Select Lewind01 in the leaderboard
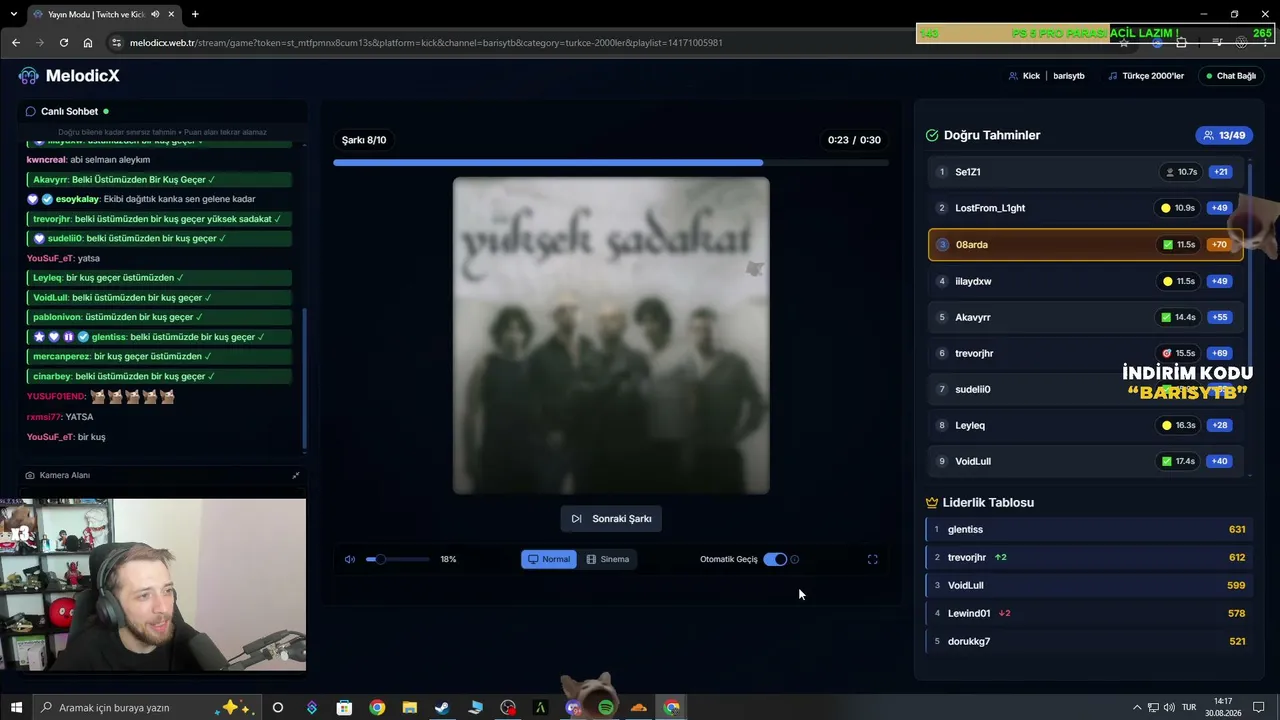The height and width of the screenshot is (720, 1280). click(x=1089, y=613)
